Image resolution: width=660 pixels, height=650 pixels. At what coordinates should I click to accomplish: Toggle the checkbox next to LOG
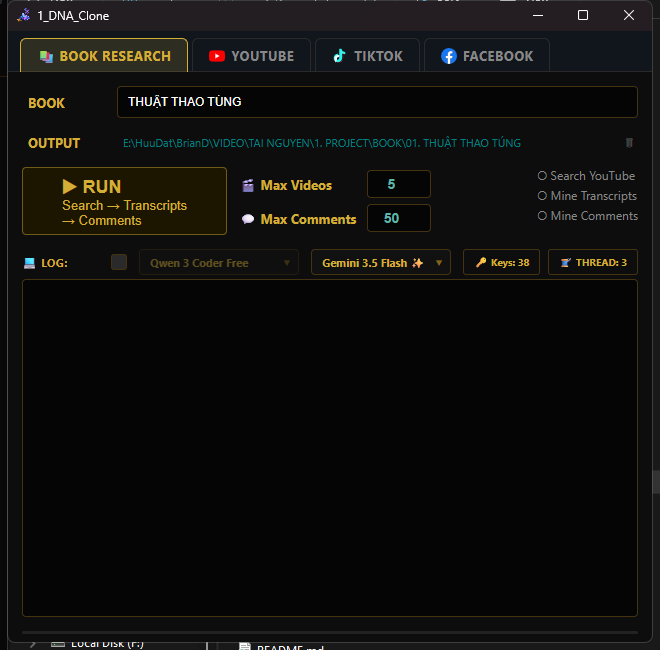tap(119, 262)
